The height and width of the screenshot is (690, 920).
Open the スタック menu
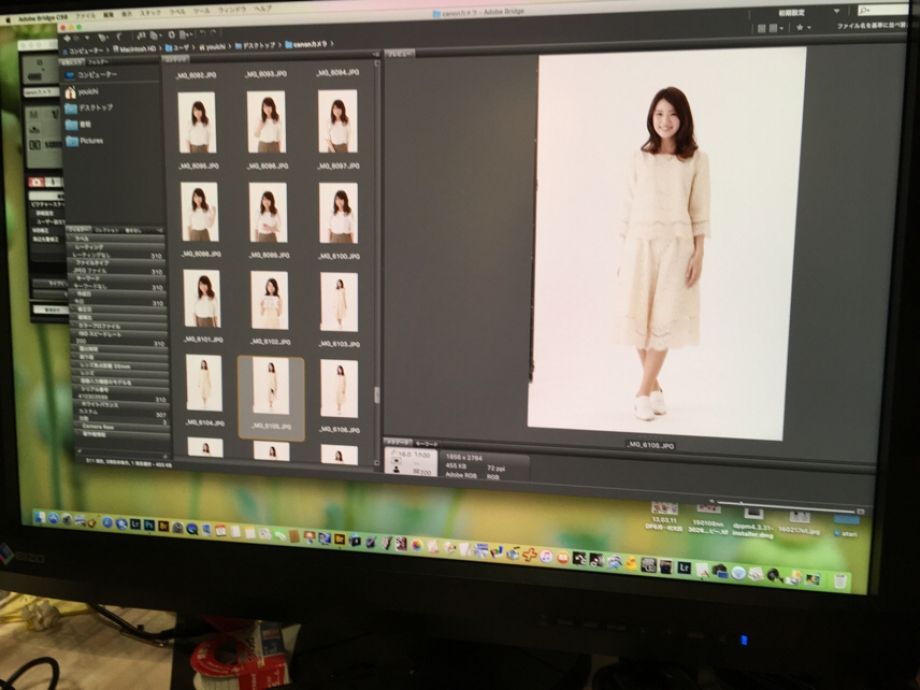coord(150,12)
